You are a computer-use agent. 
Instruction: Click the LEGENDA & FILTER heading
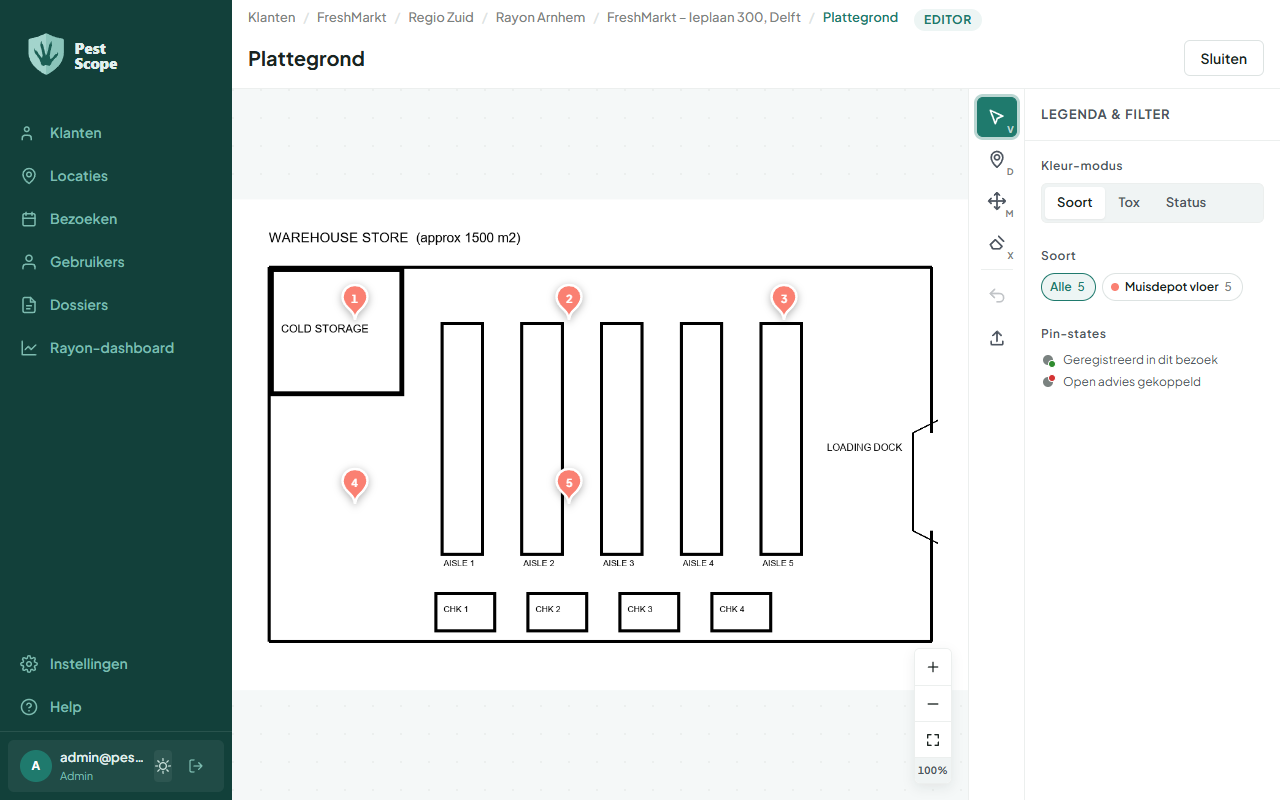[1105, 114]
